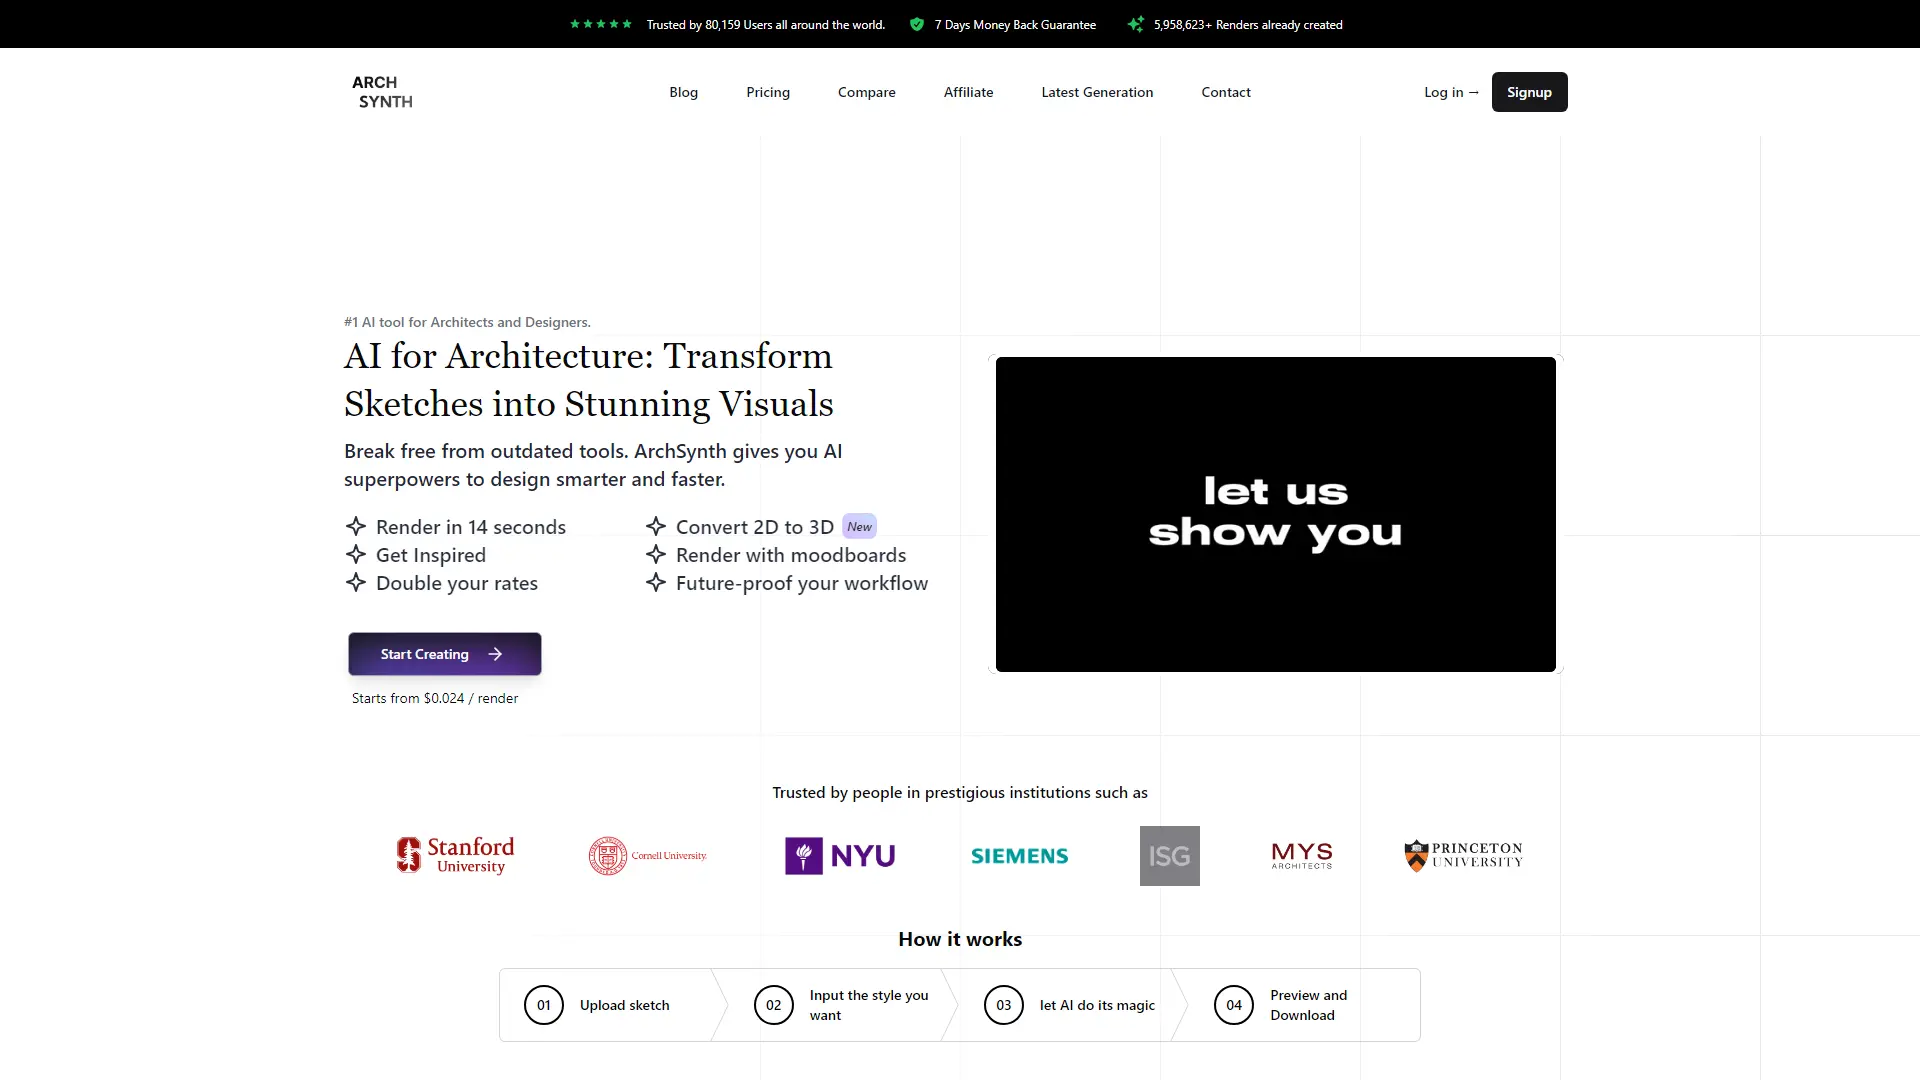Click the sparkle icon beside renders counter
Viewport: 1920px width, 1080px height.
tap(1135, 24)
